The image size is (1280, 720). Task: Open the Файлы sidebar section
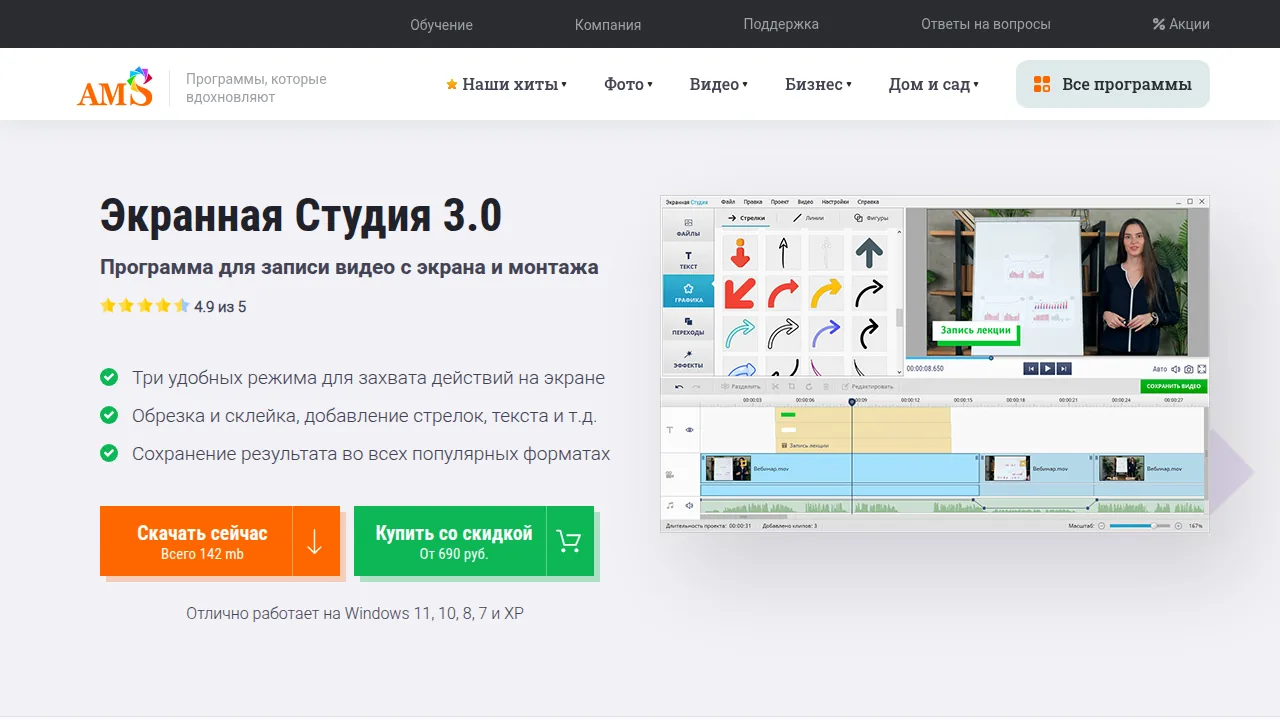click(x=688, y=227)
